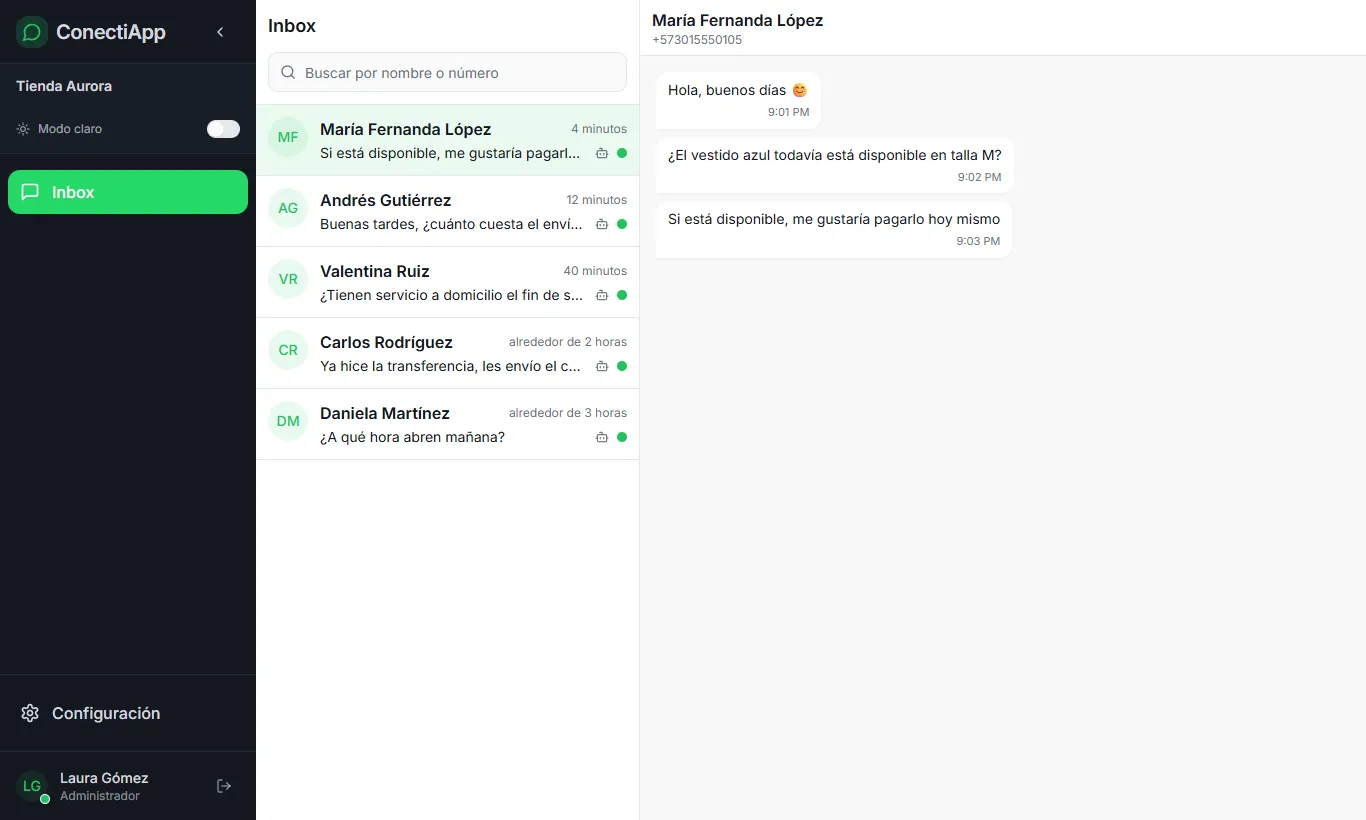Image resolution: width=1366 pixels, height=820 pixels.
Task: Click the message about the vestido azul
Action: pos(834,165)
